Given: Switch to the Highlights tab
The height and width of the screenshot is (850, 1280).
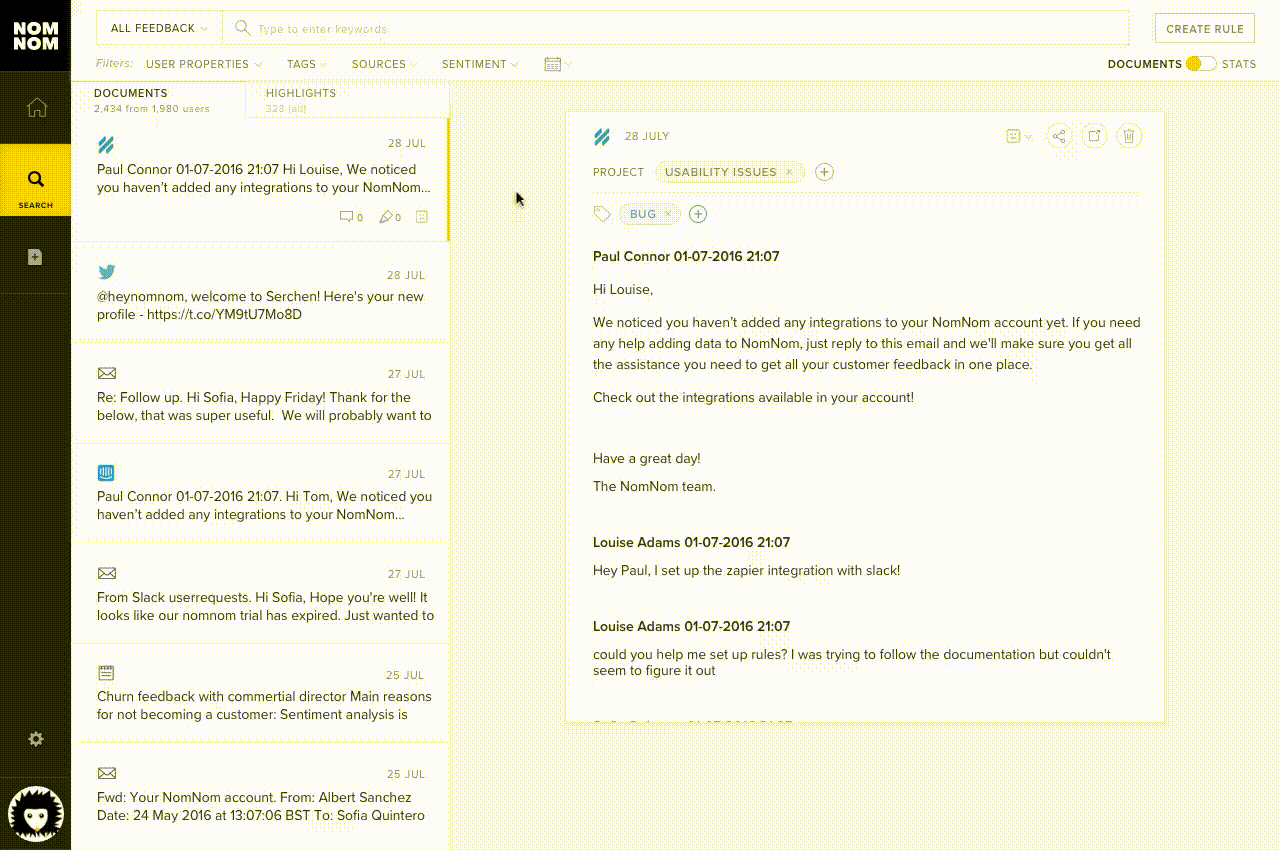Looking at the screenshot, I should pos(301,93).
